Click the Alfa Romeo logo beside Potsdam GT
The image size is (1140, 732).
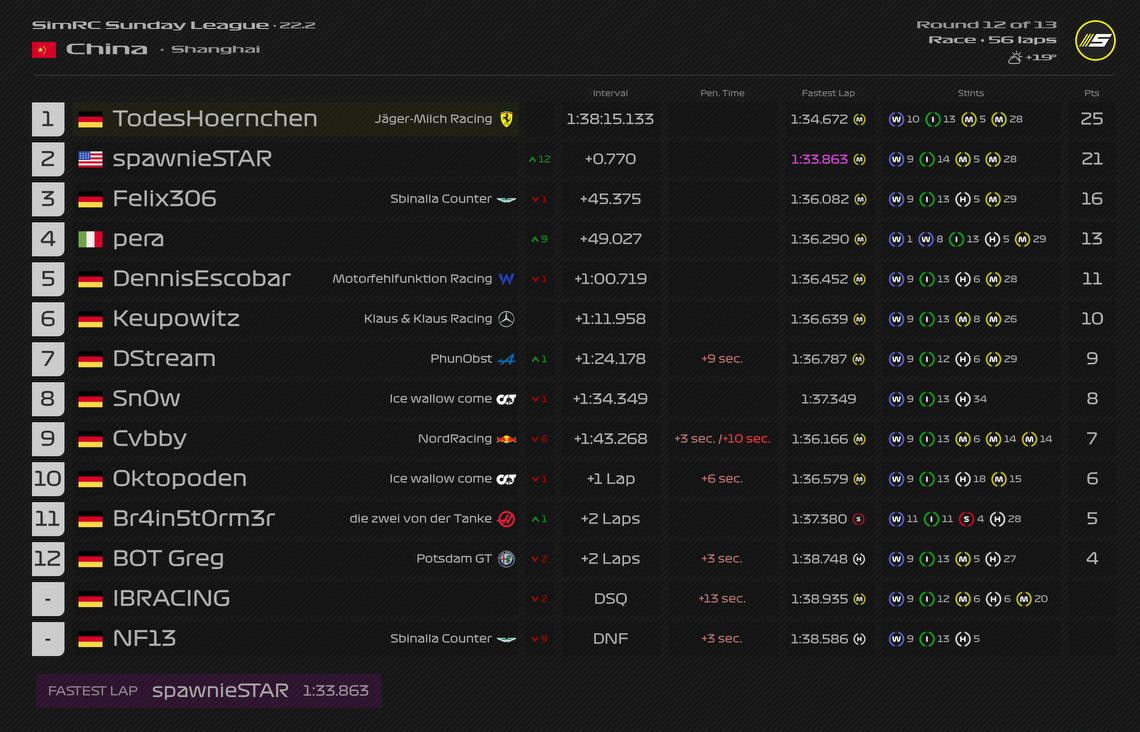tap(506, 559)
